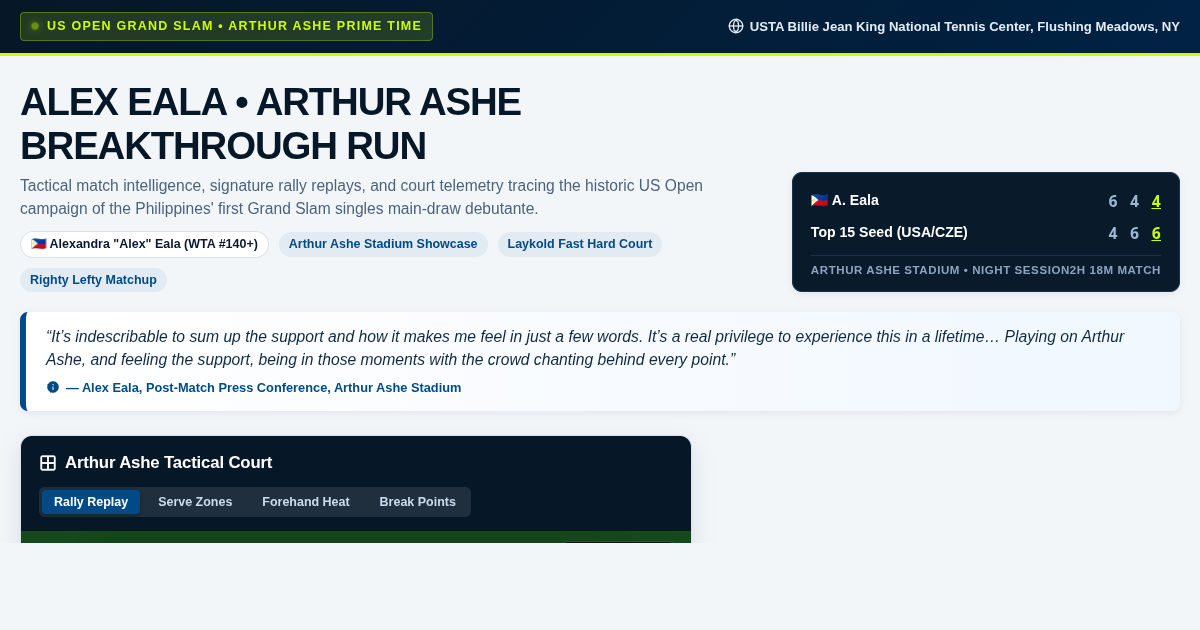Select the Rally Replay tab

pos(91,502)
